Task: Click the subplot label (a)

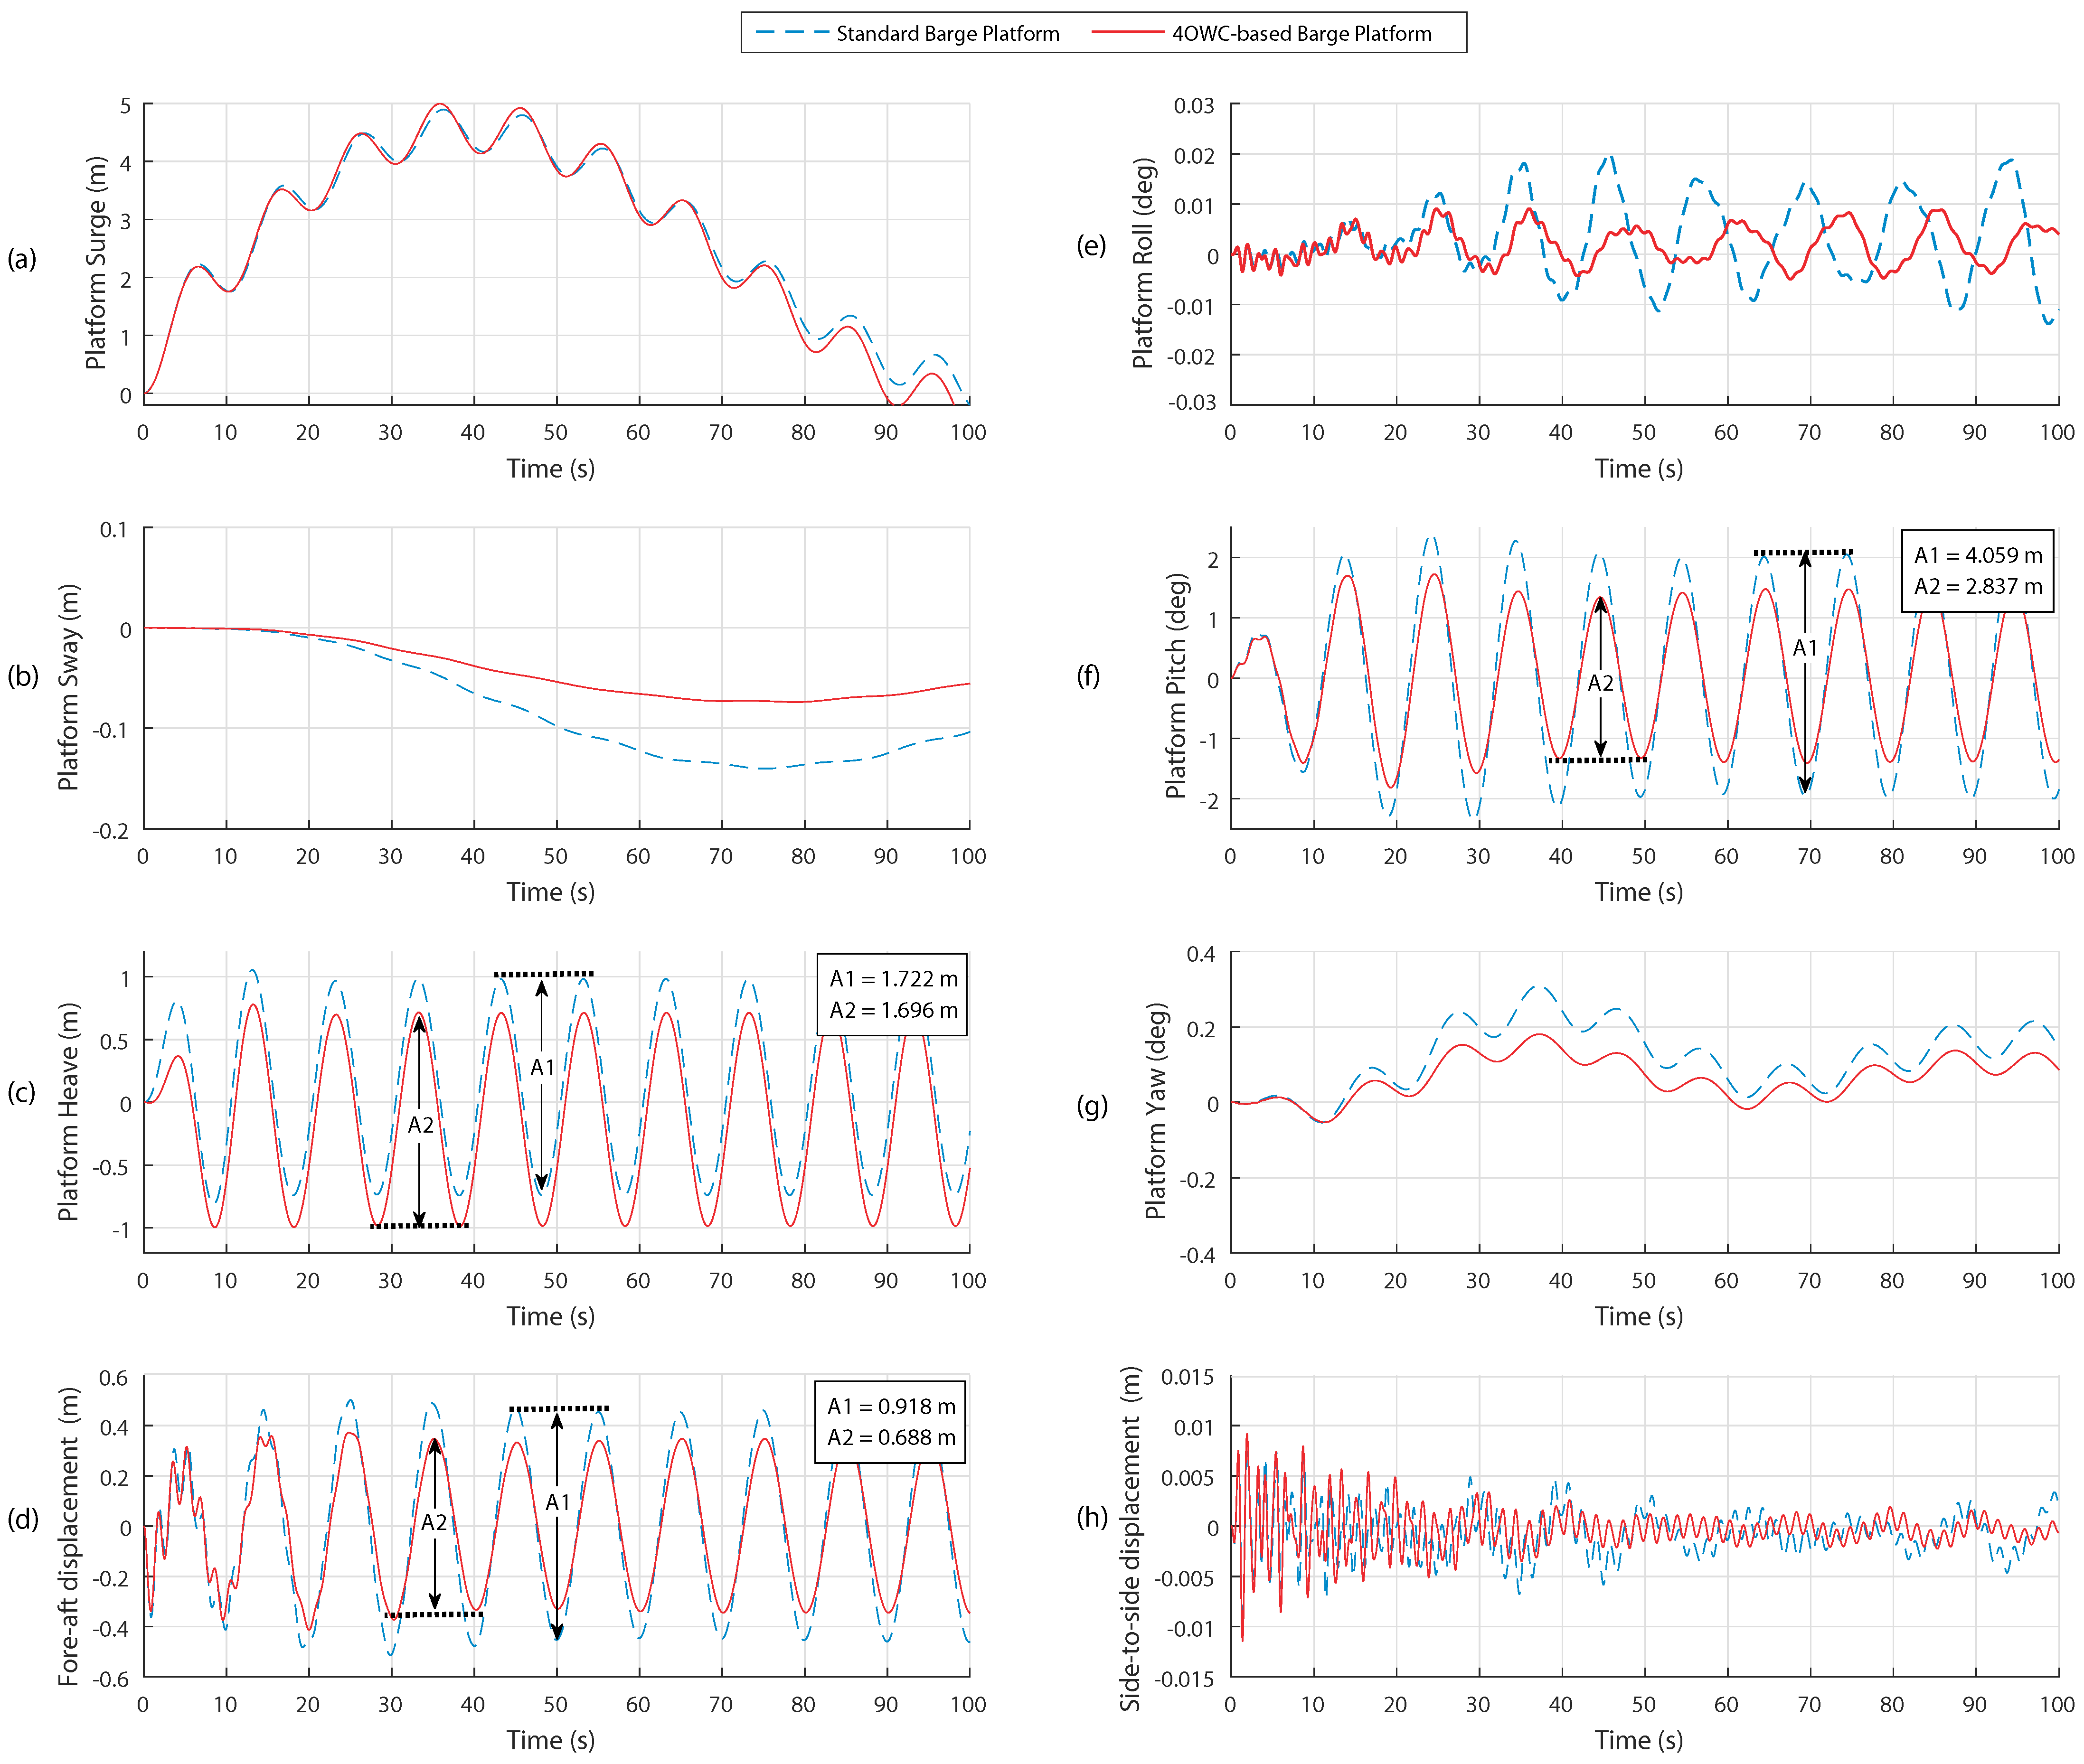Action: pos(22,259)
